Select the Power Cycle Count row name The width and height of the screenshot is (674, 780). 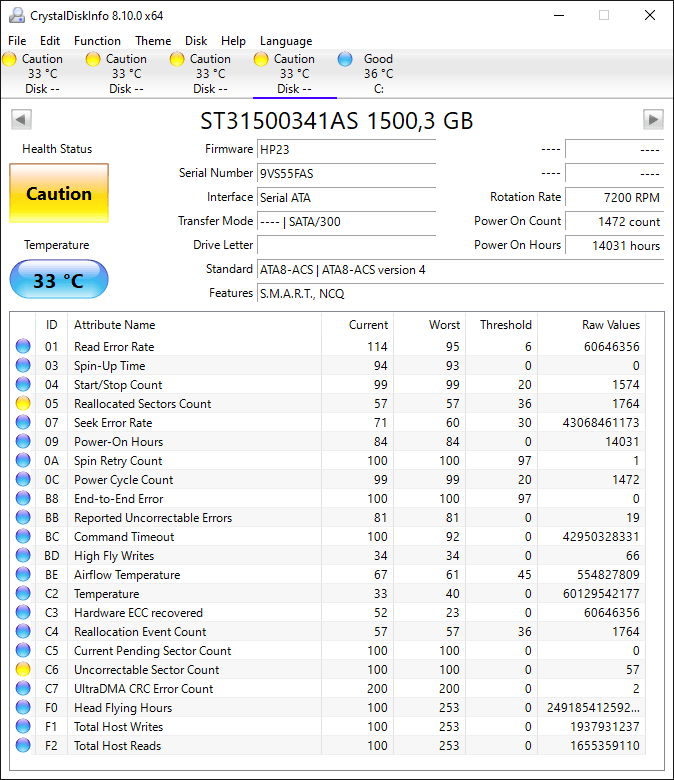point(123,480)
